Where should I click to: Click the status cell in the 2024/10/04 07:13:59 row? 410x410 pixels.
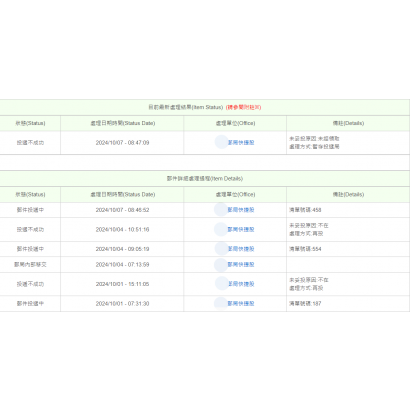click(30, 265)
